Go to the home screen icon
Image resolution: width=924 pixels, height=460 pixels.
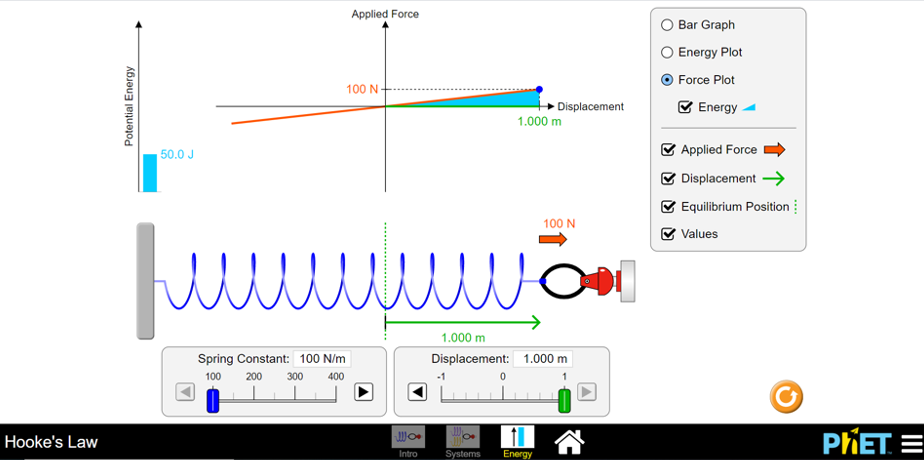tap(570, 439)
